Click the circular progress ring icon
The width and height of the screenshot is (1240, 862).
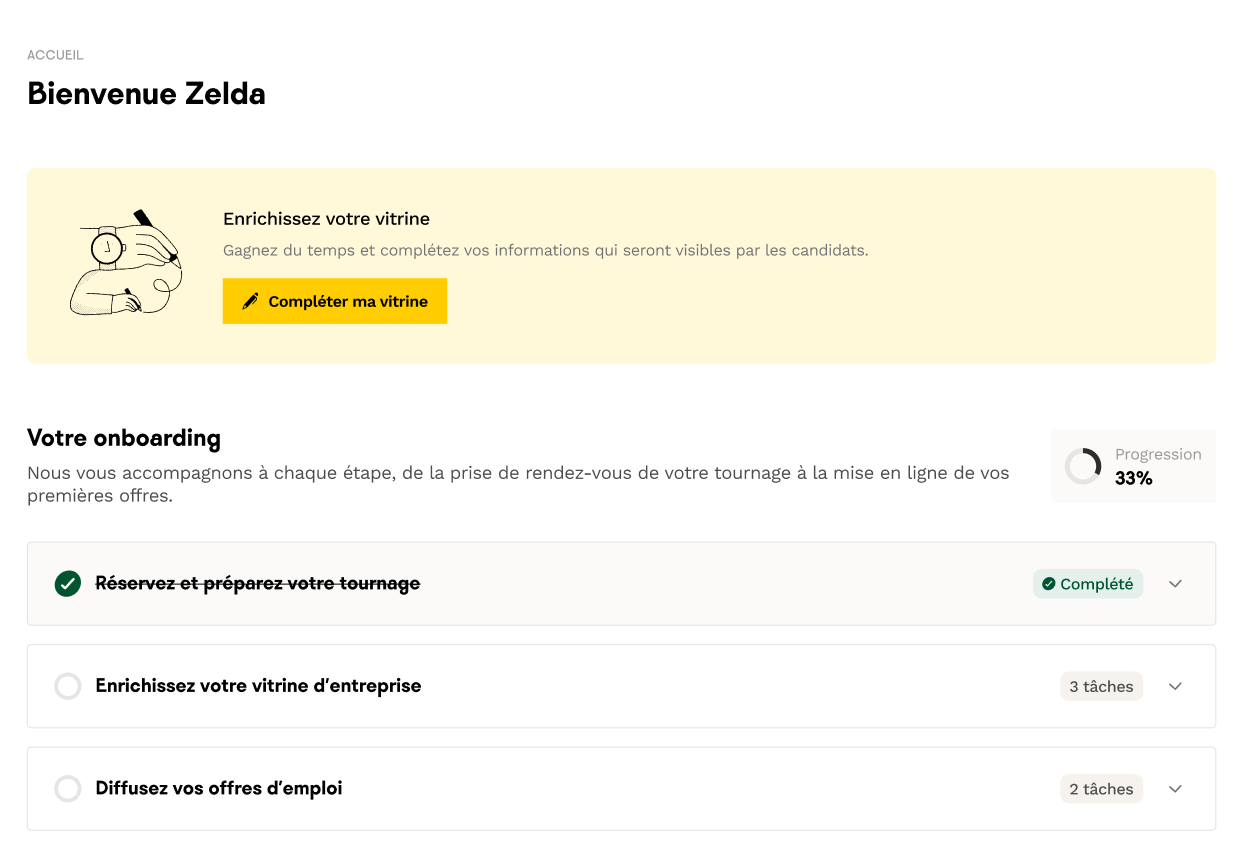(1083, 466)
